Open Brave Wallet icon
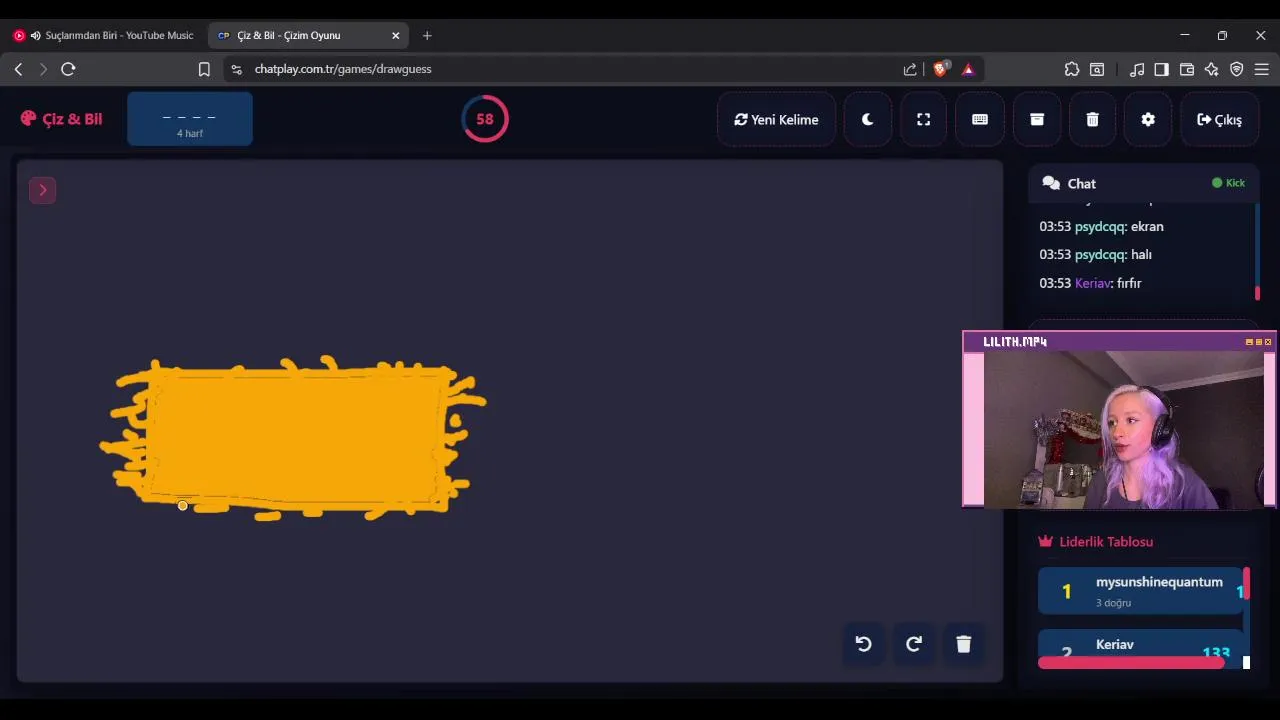 pos(1187,69)
